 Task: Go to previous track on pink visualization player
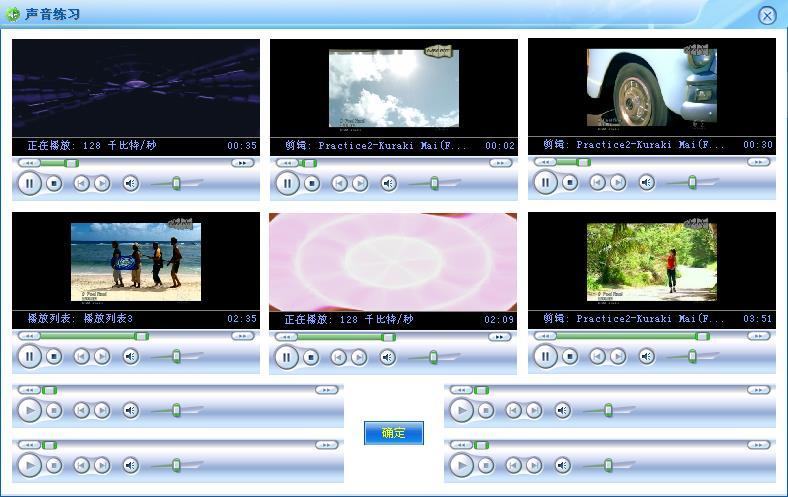(339, 357)
